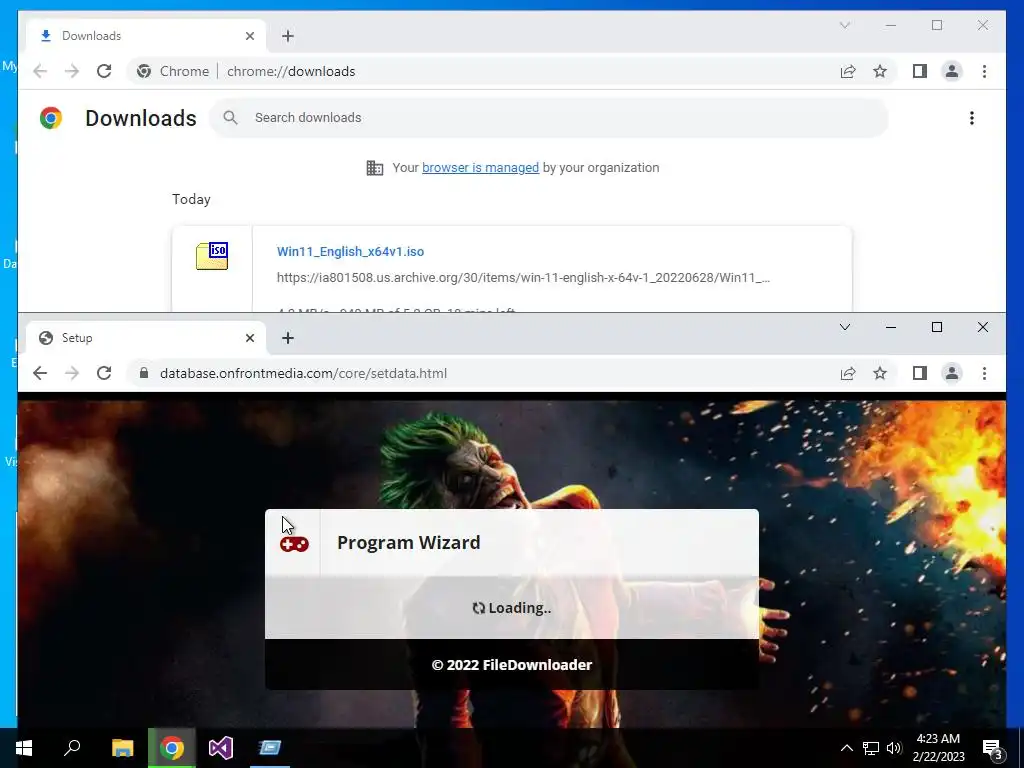Expand the tab search chevron in Setup window
The height and width of the screenshot is (768, 1024).
[x=844, y=327]
